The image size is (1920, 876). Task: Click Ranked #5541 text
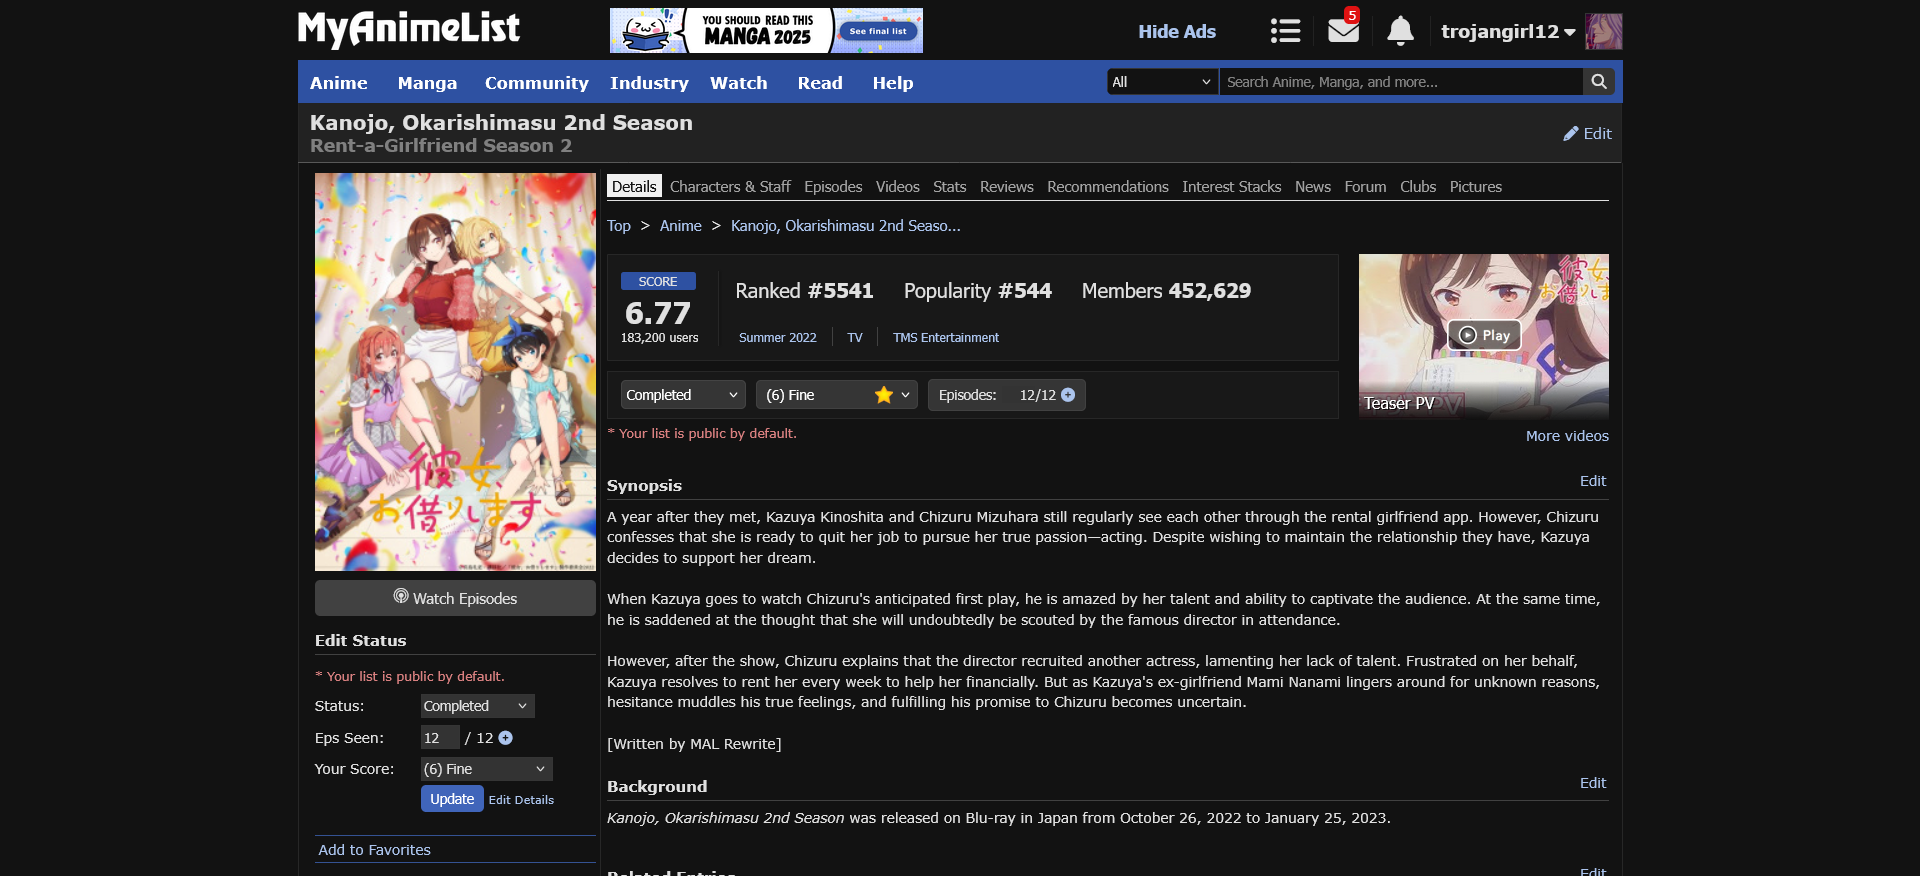pyautogui.click(x=804, y=291)
